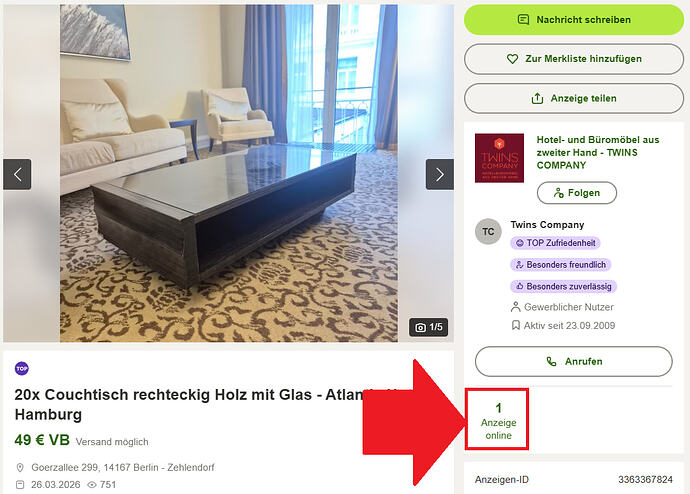Click the Nachricht schreiben button
The width and height of the screenshot is (690, 494).
(574, 20)
